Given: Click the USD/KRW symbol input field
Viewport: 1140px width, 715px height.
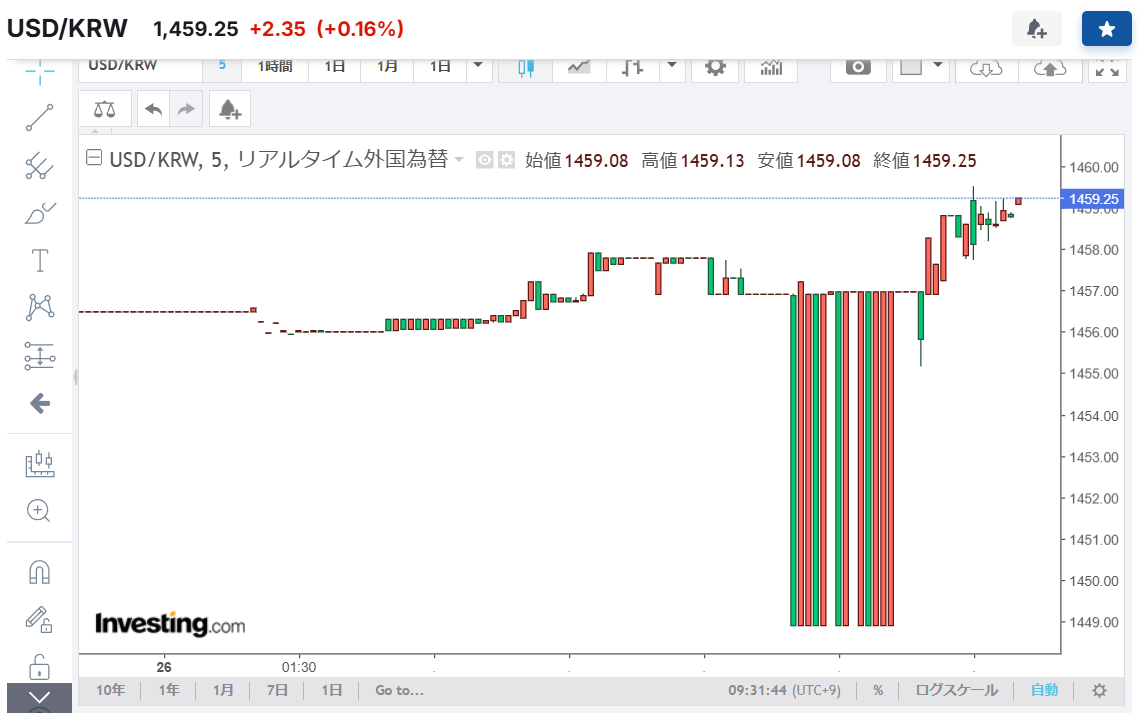Looking at the screenshot, I should pos(140,66).
